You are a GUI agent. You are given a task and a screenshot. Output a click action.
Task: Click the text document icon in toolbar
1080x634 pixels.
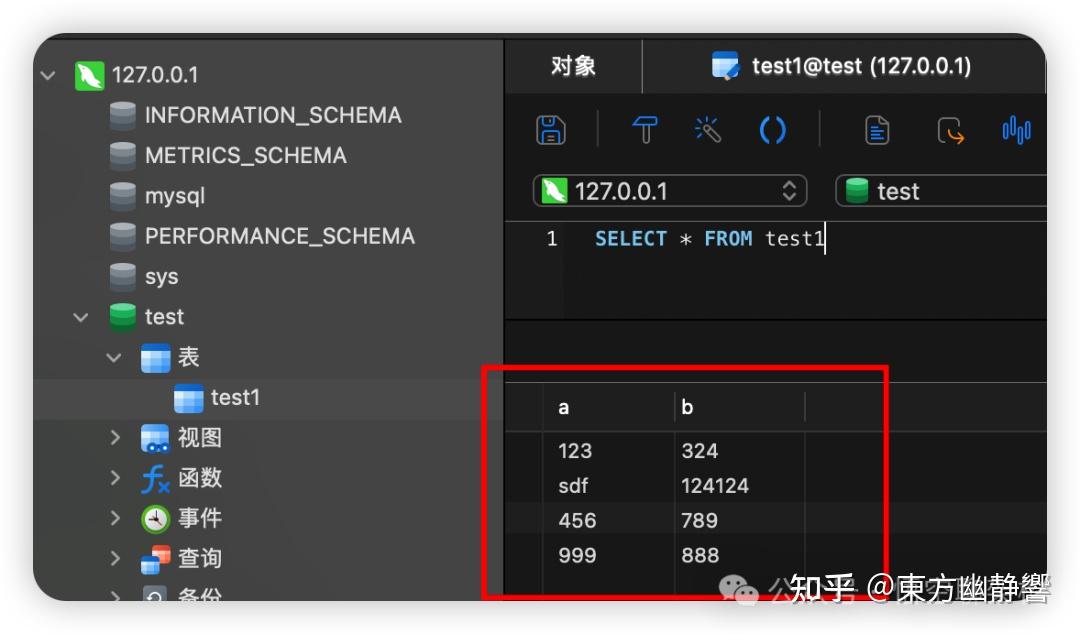[877, 130]
